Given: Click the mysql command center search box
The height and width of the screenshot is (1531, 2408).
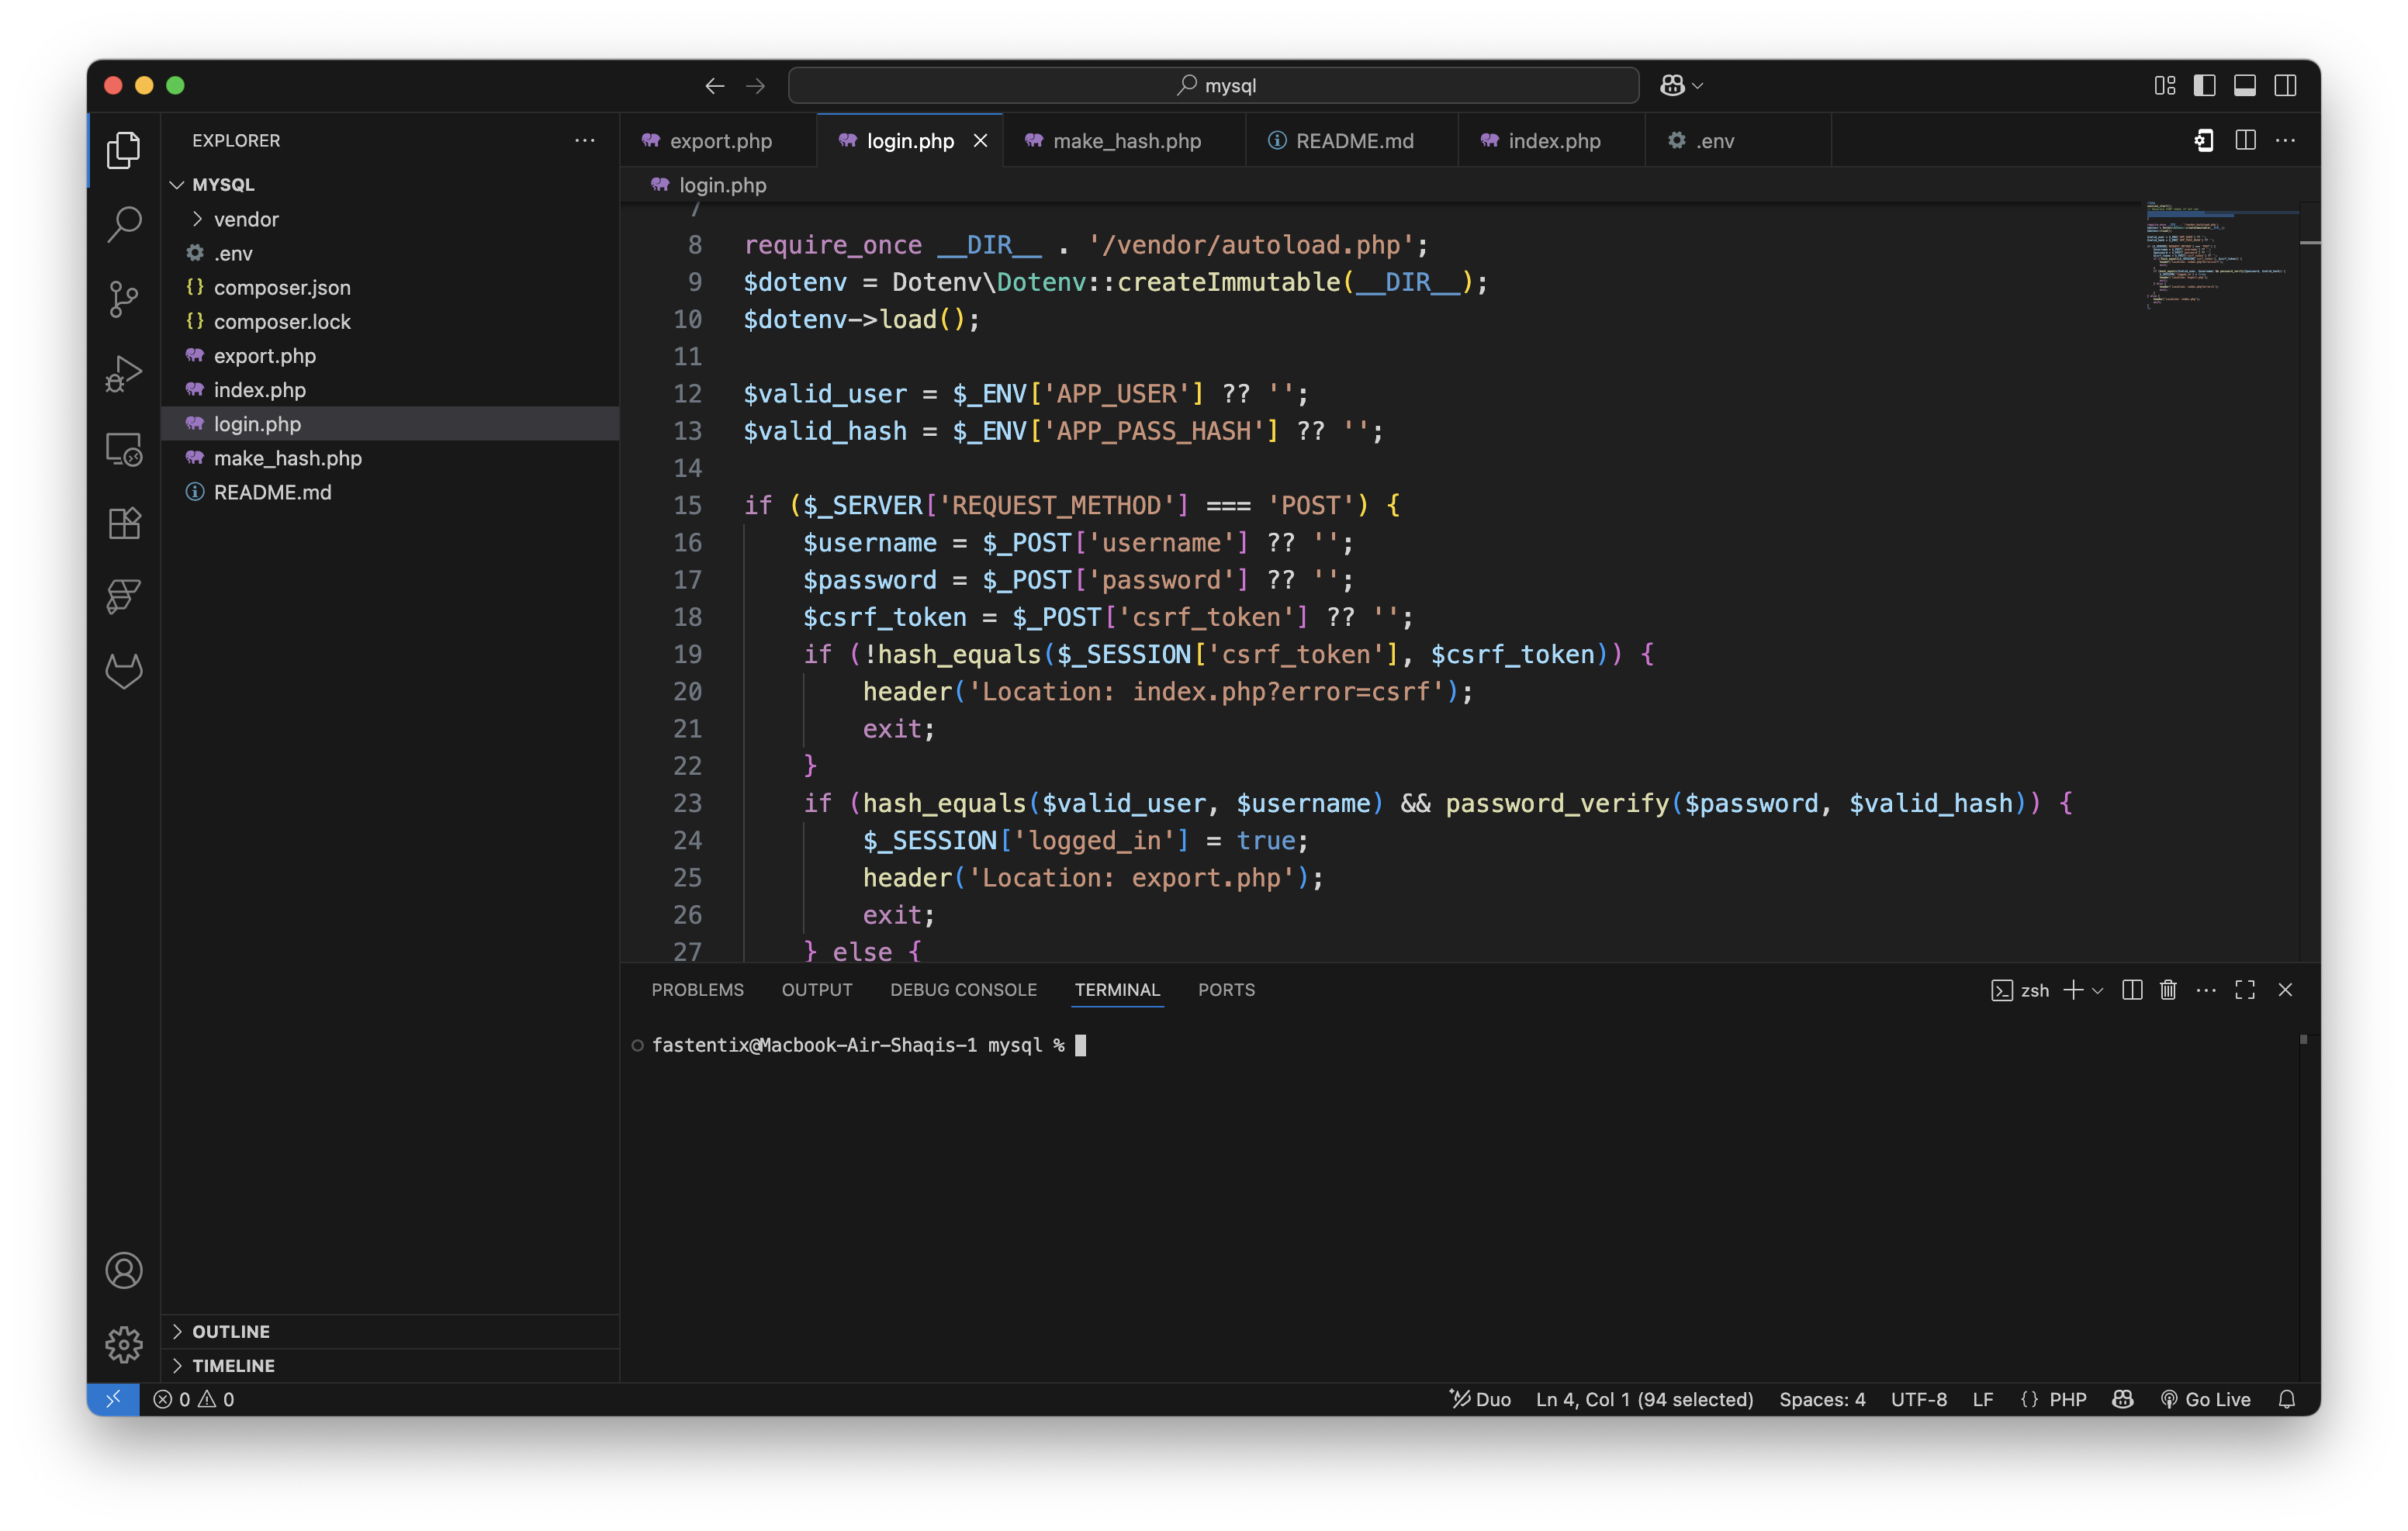Looking at the screenshot, I should (1213, 86).
